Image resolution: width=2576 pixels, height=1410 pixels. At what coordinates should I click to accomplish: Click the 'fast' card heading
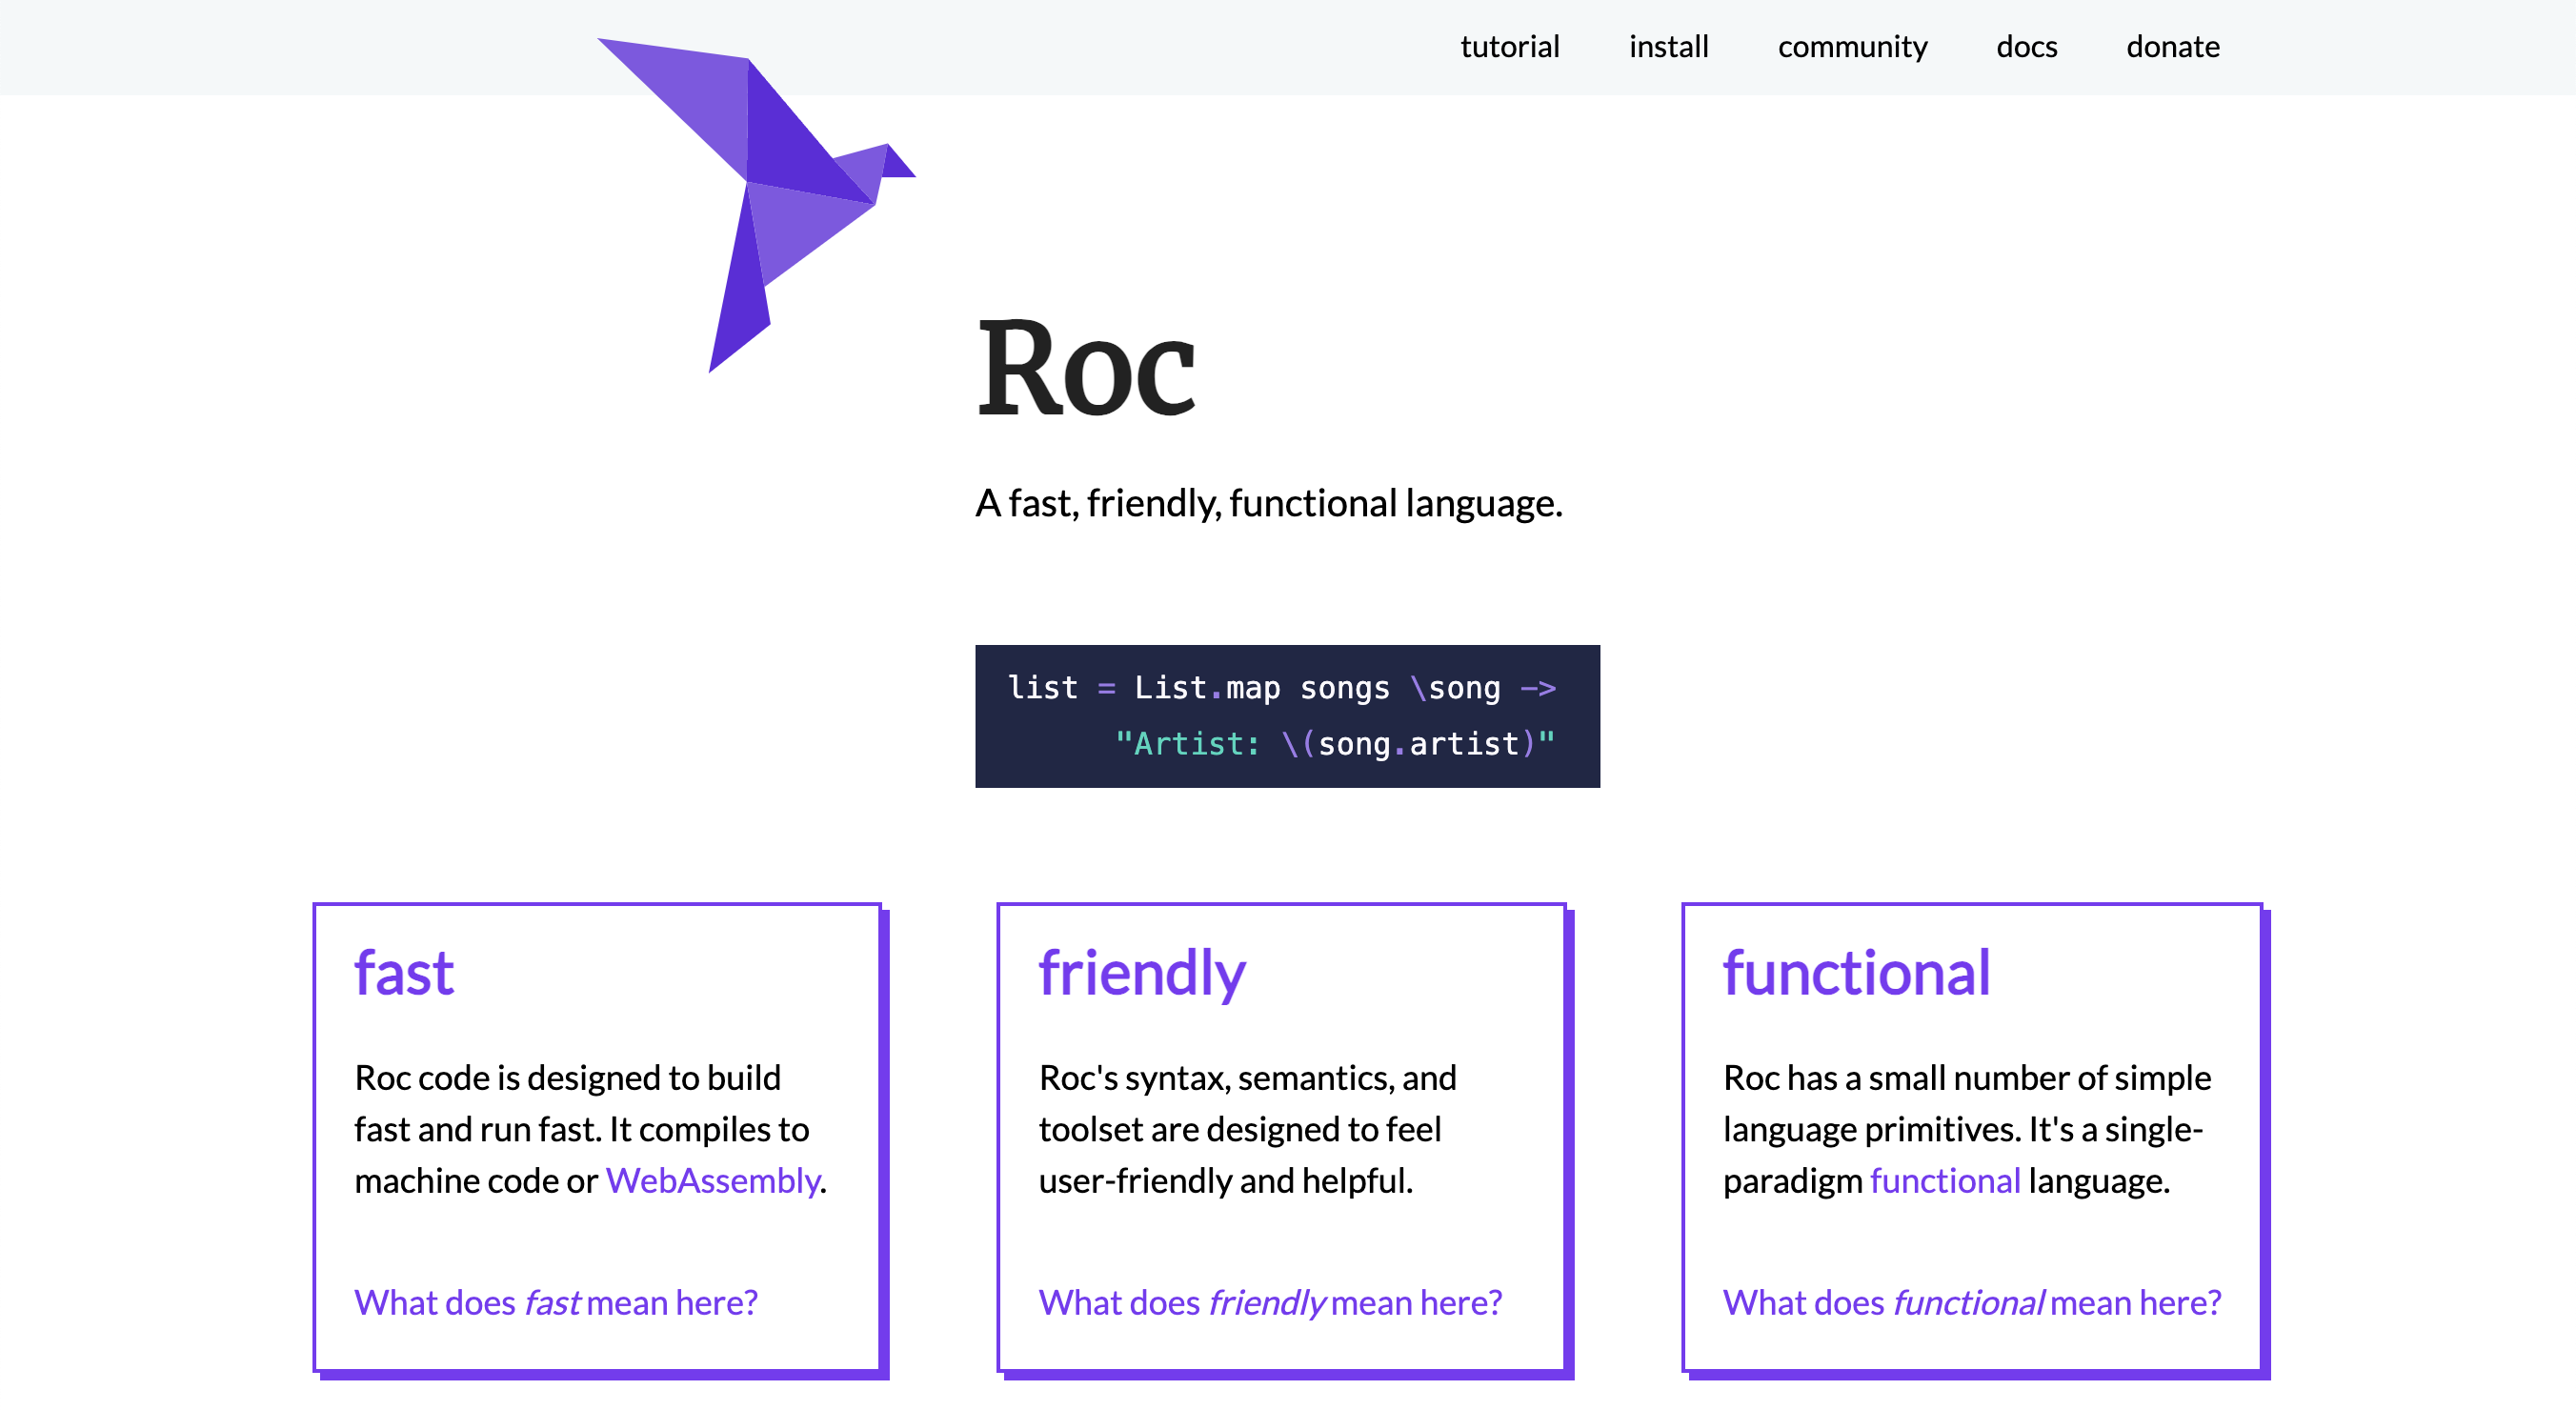404,972
